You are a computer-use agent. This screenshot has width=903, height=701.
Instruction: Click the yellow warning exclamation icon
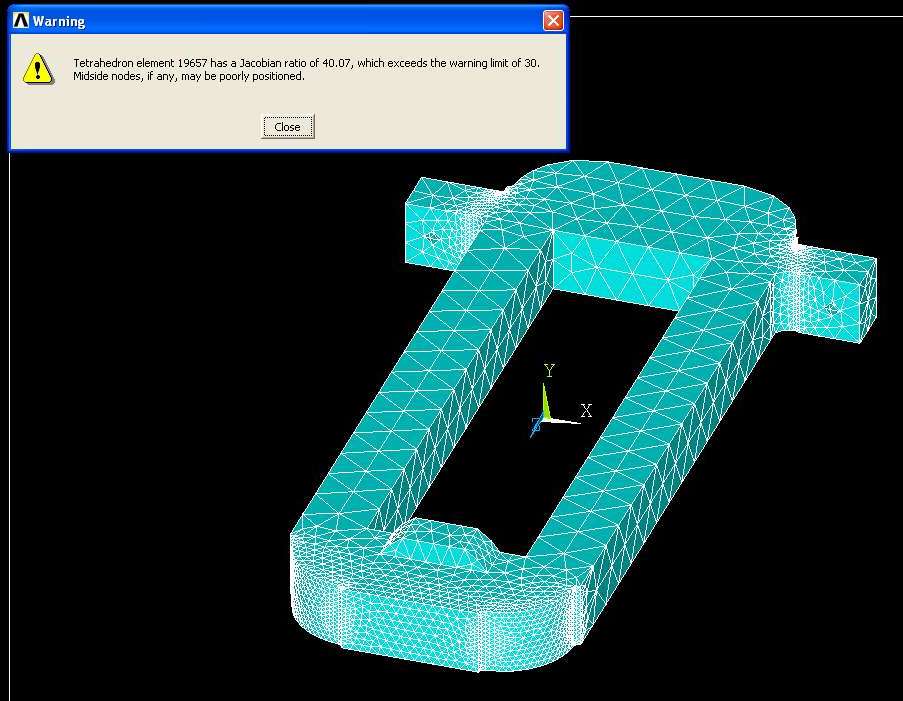pos(38,69)
